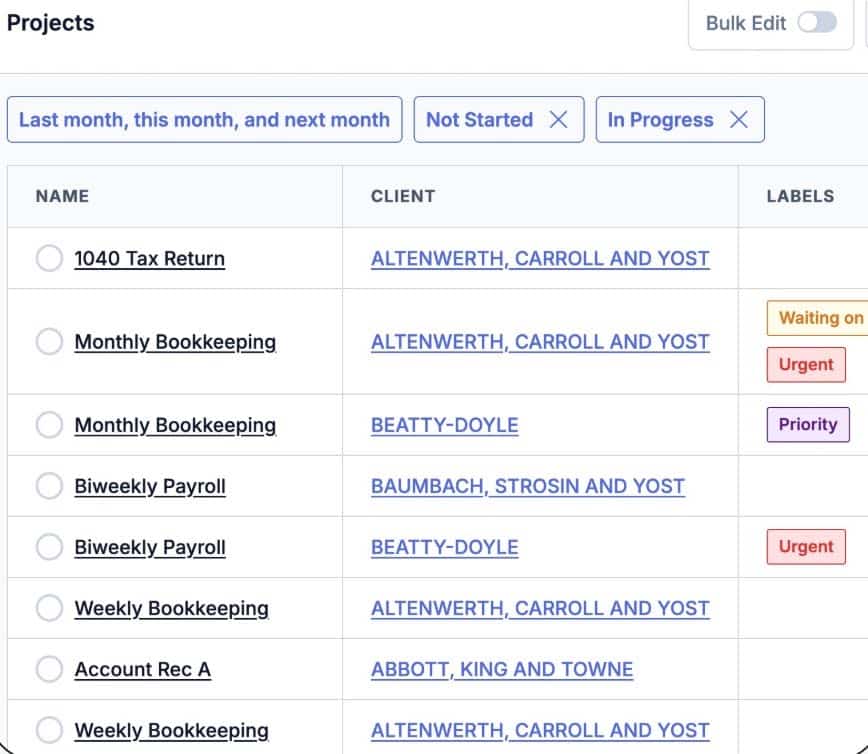Click the Urgent label on Biweekly Payroll
The image size is (868, 754).
[x=806, y=547]
